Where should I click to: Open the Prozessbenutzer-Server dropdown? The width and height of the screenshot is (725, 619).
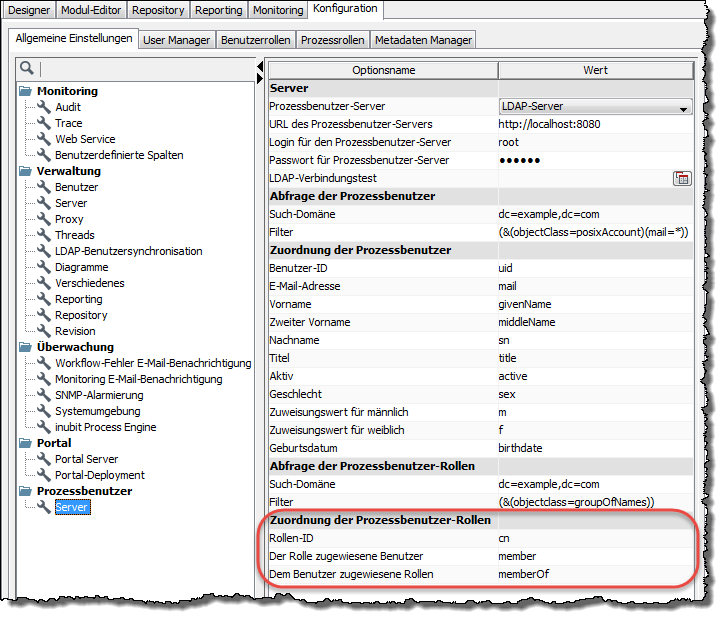tap(595, 107)
